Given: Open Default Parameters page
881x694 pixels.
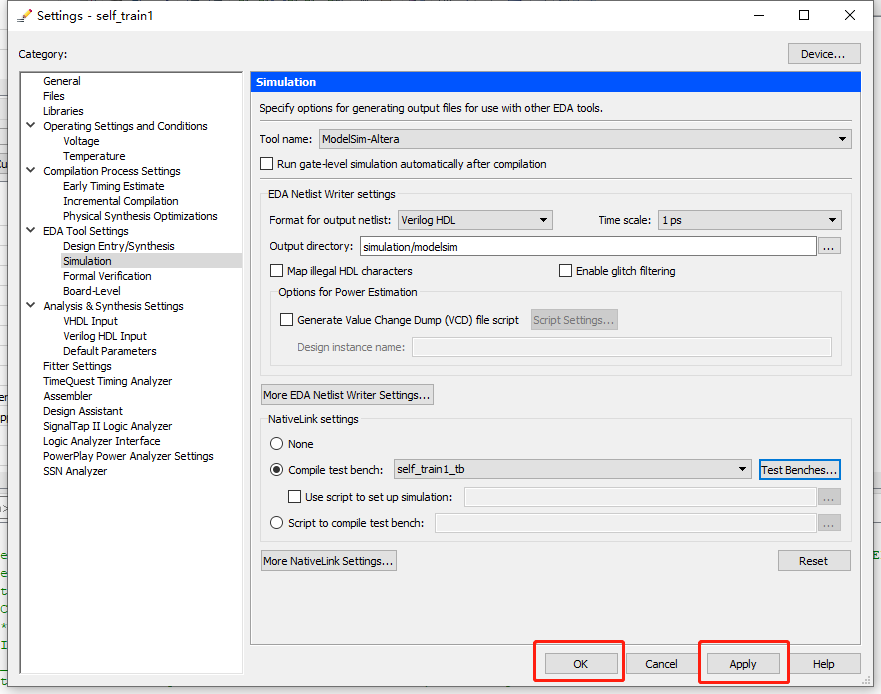Looking at the screenshot, I should (110, 351).
